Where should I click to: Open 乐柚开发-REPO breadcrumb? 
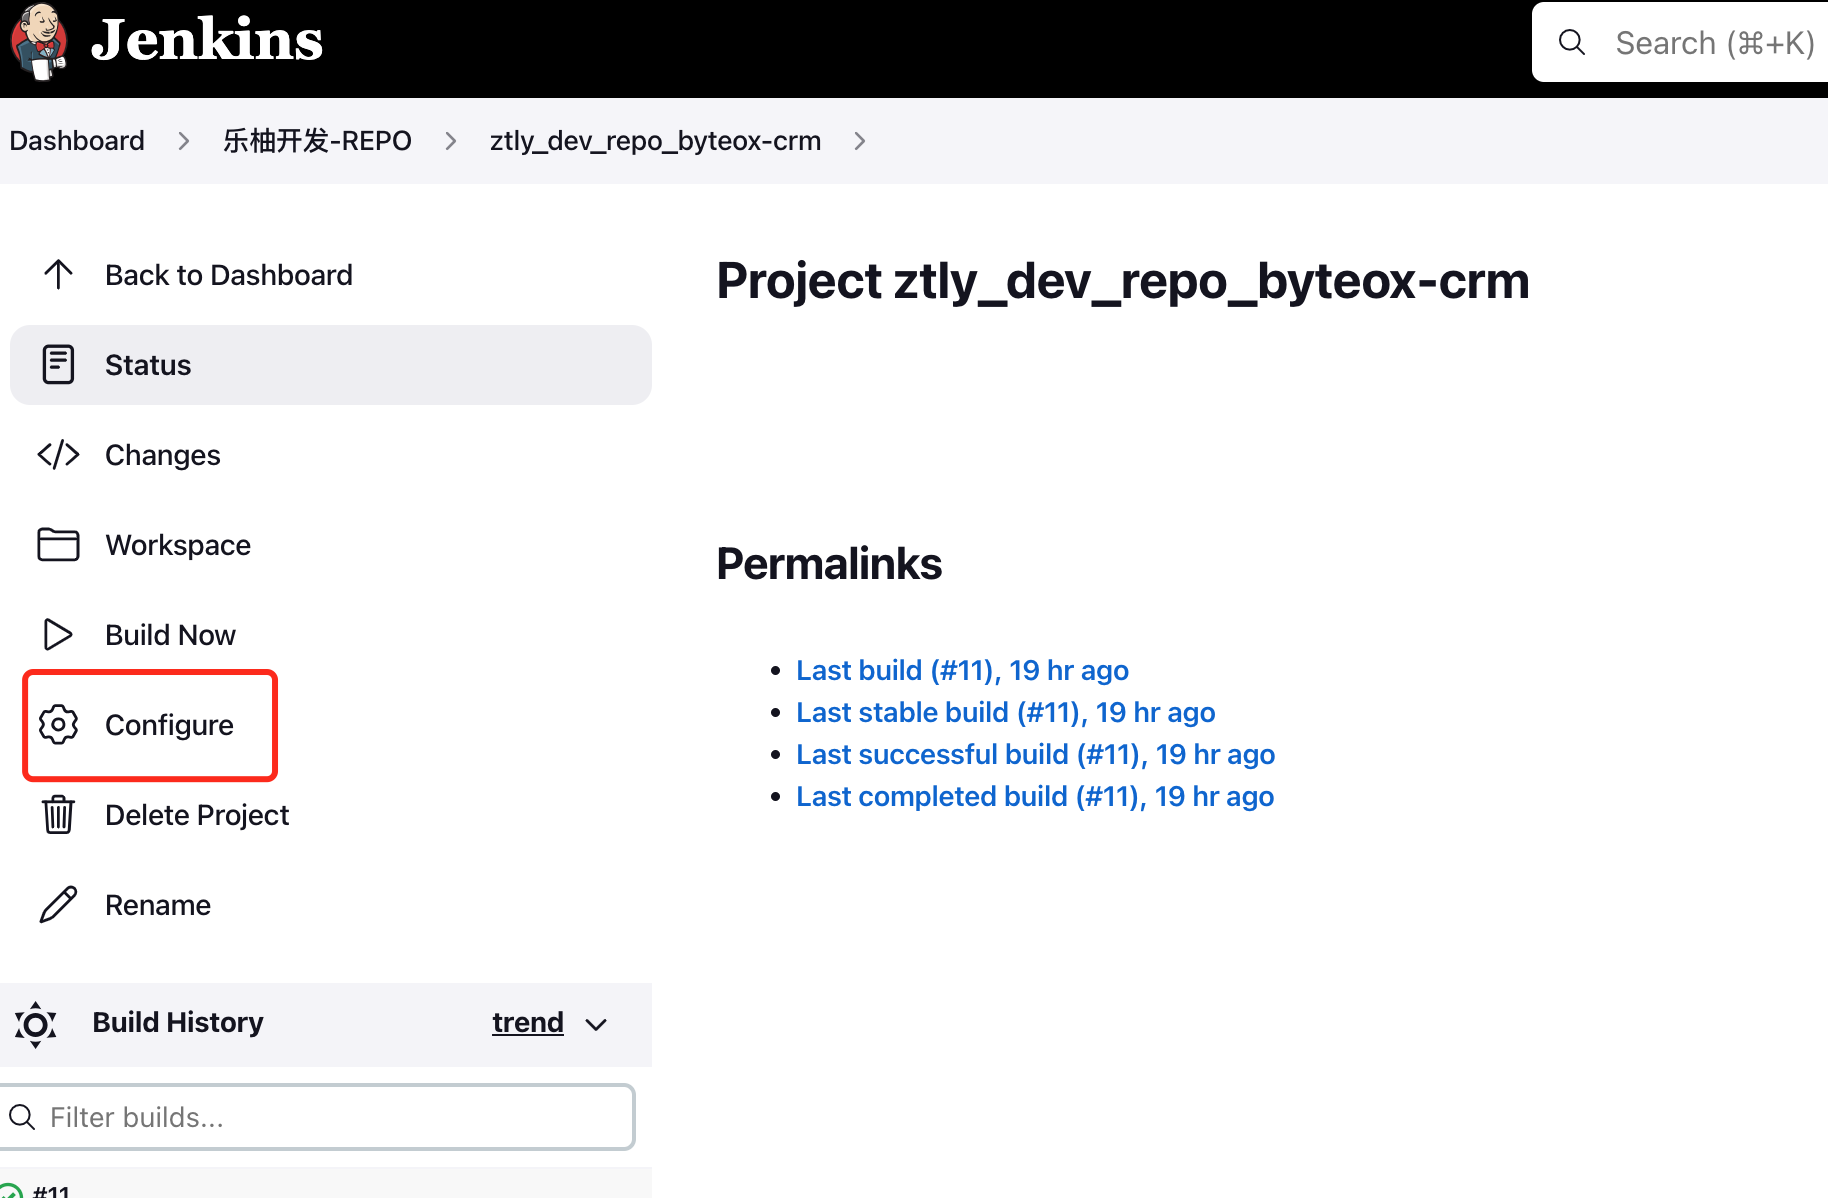click(317, 140)
